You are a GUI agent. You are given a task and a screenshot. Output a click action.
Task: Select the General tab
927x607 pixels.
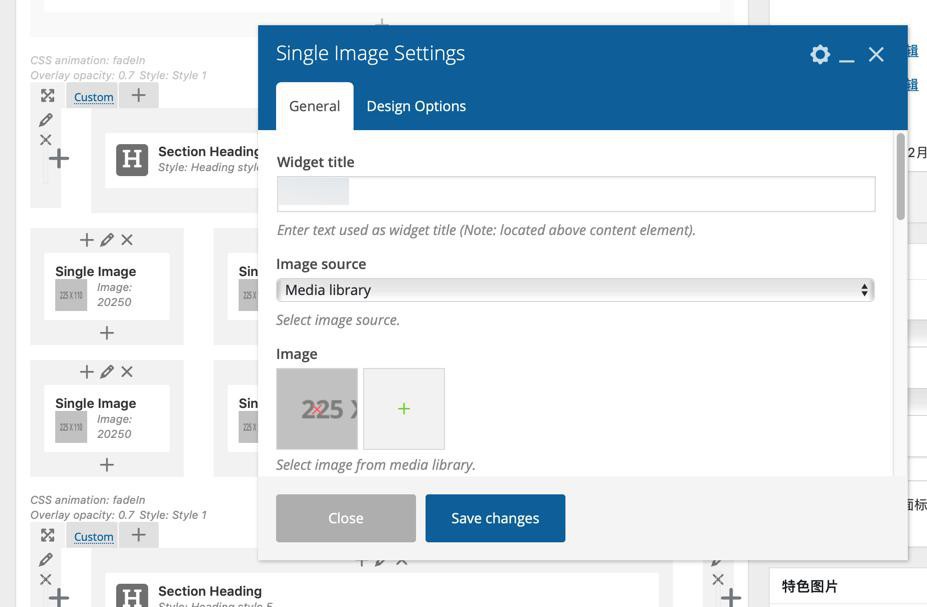[x=314, y=106]
